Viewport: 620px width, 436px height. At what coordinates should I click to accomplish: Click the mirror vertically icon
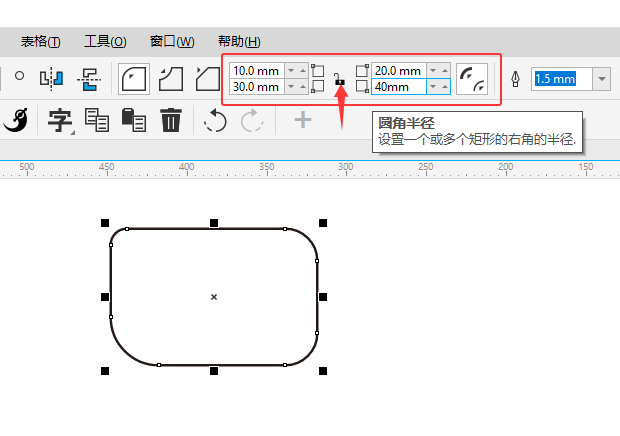coord(89,79)
